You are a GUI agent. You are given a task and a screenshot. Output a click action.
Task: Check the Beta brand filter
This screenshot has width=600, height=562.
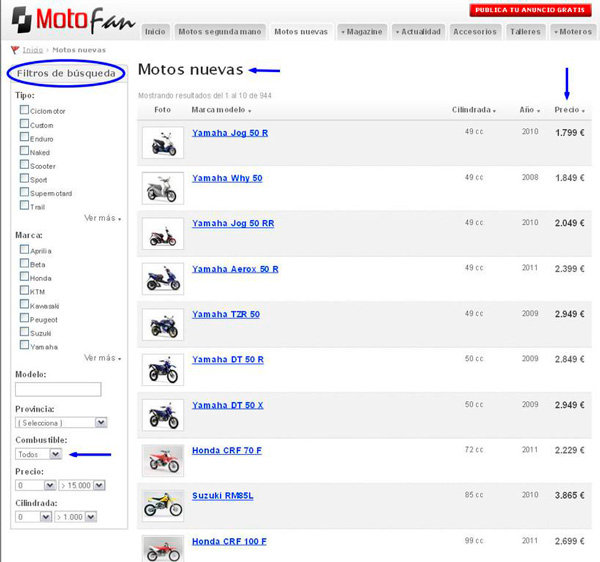pyautogui.click(x=24, y=263)
